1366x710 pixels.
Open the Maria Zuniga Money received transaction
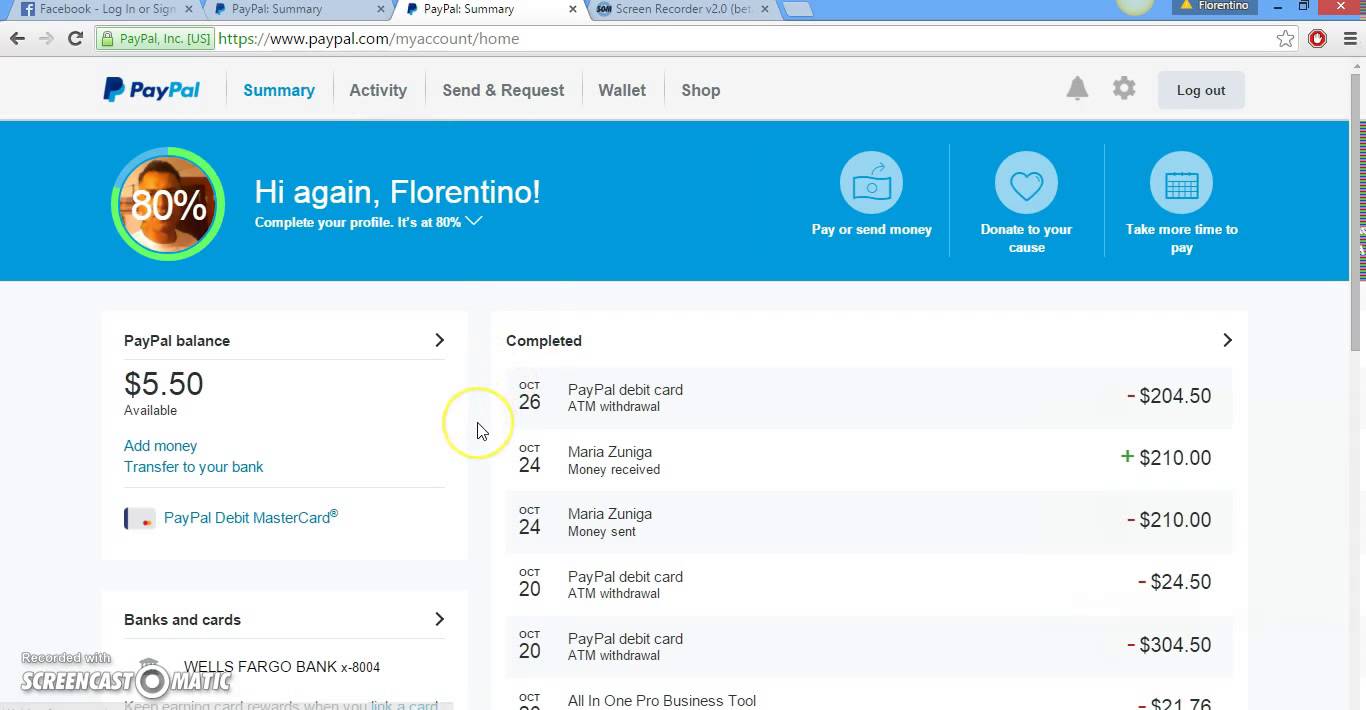[x=869, y=459]
